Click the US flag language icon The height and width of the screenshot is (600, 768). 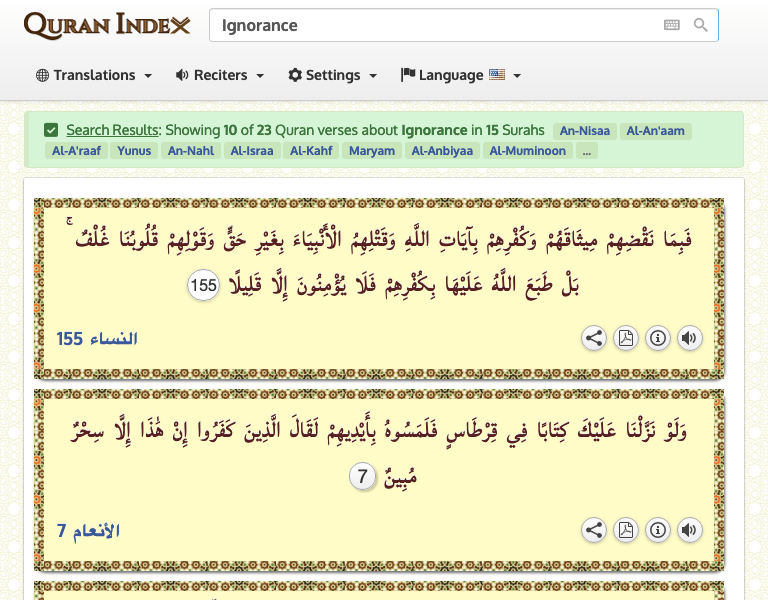(497, 74)
